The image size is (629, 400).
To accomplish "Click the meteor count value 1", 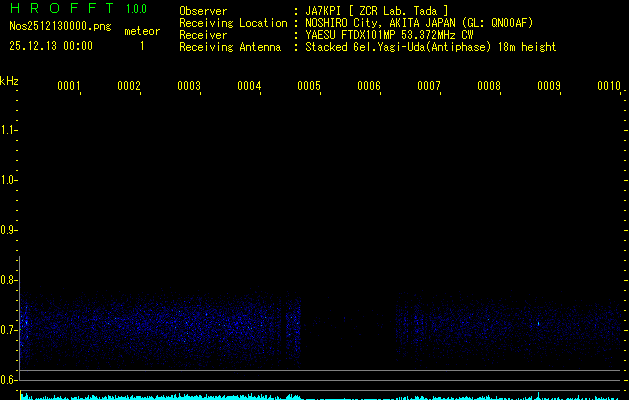I will (x=141, y=46).
